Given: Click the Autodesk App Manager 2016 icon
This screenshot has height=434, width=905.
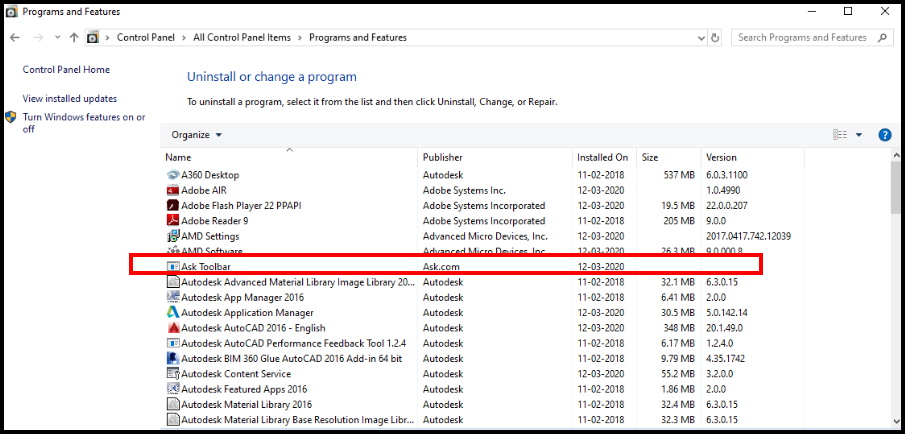Looking at the screenshot, I should click(173, 297).
